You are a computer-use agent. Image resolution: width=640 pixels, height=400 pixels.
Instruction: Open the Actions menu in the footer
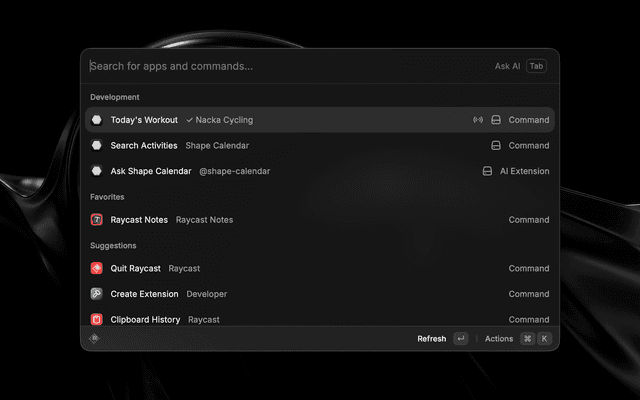coord(498,339)
